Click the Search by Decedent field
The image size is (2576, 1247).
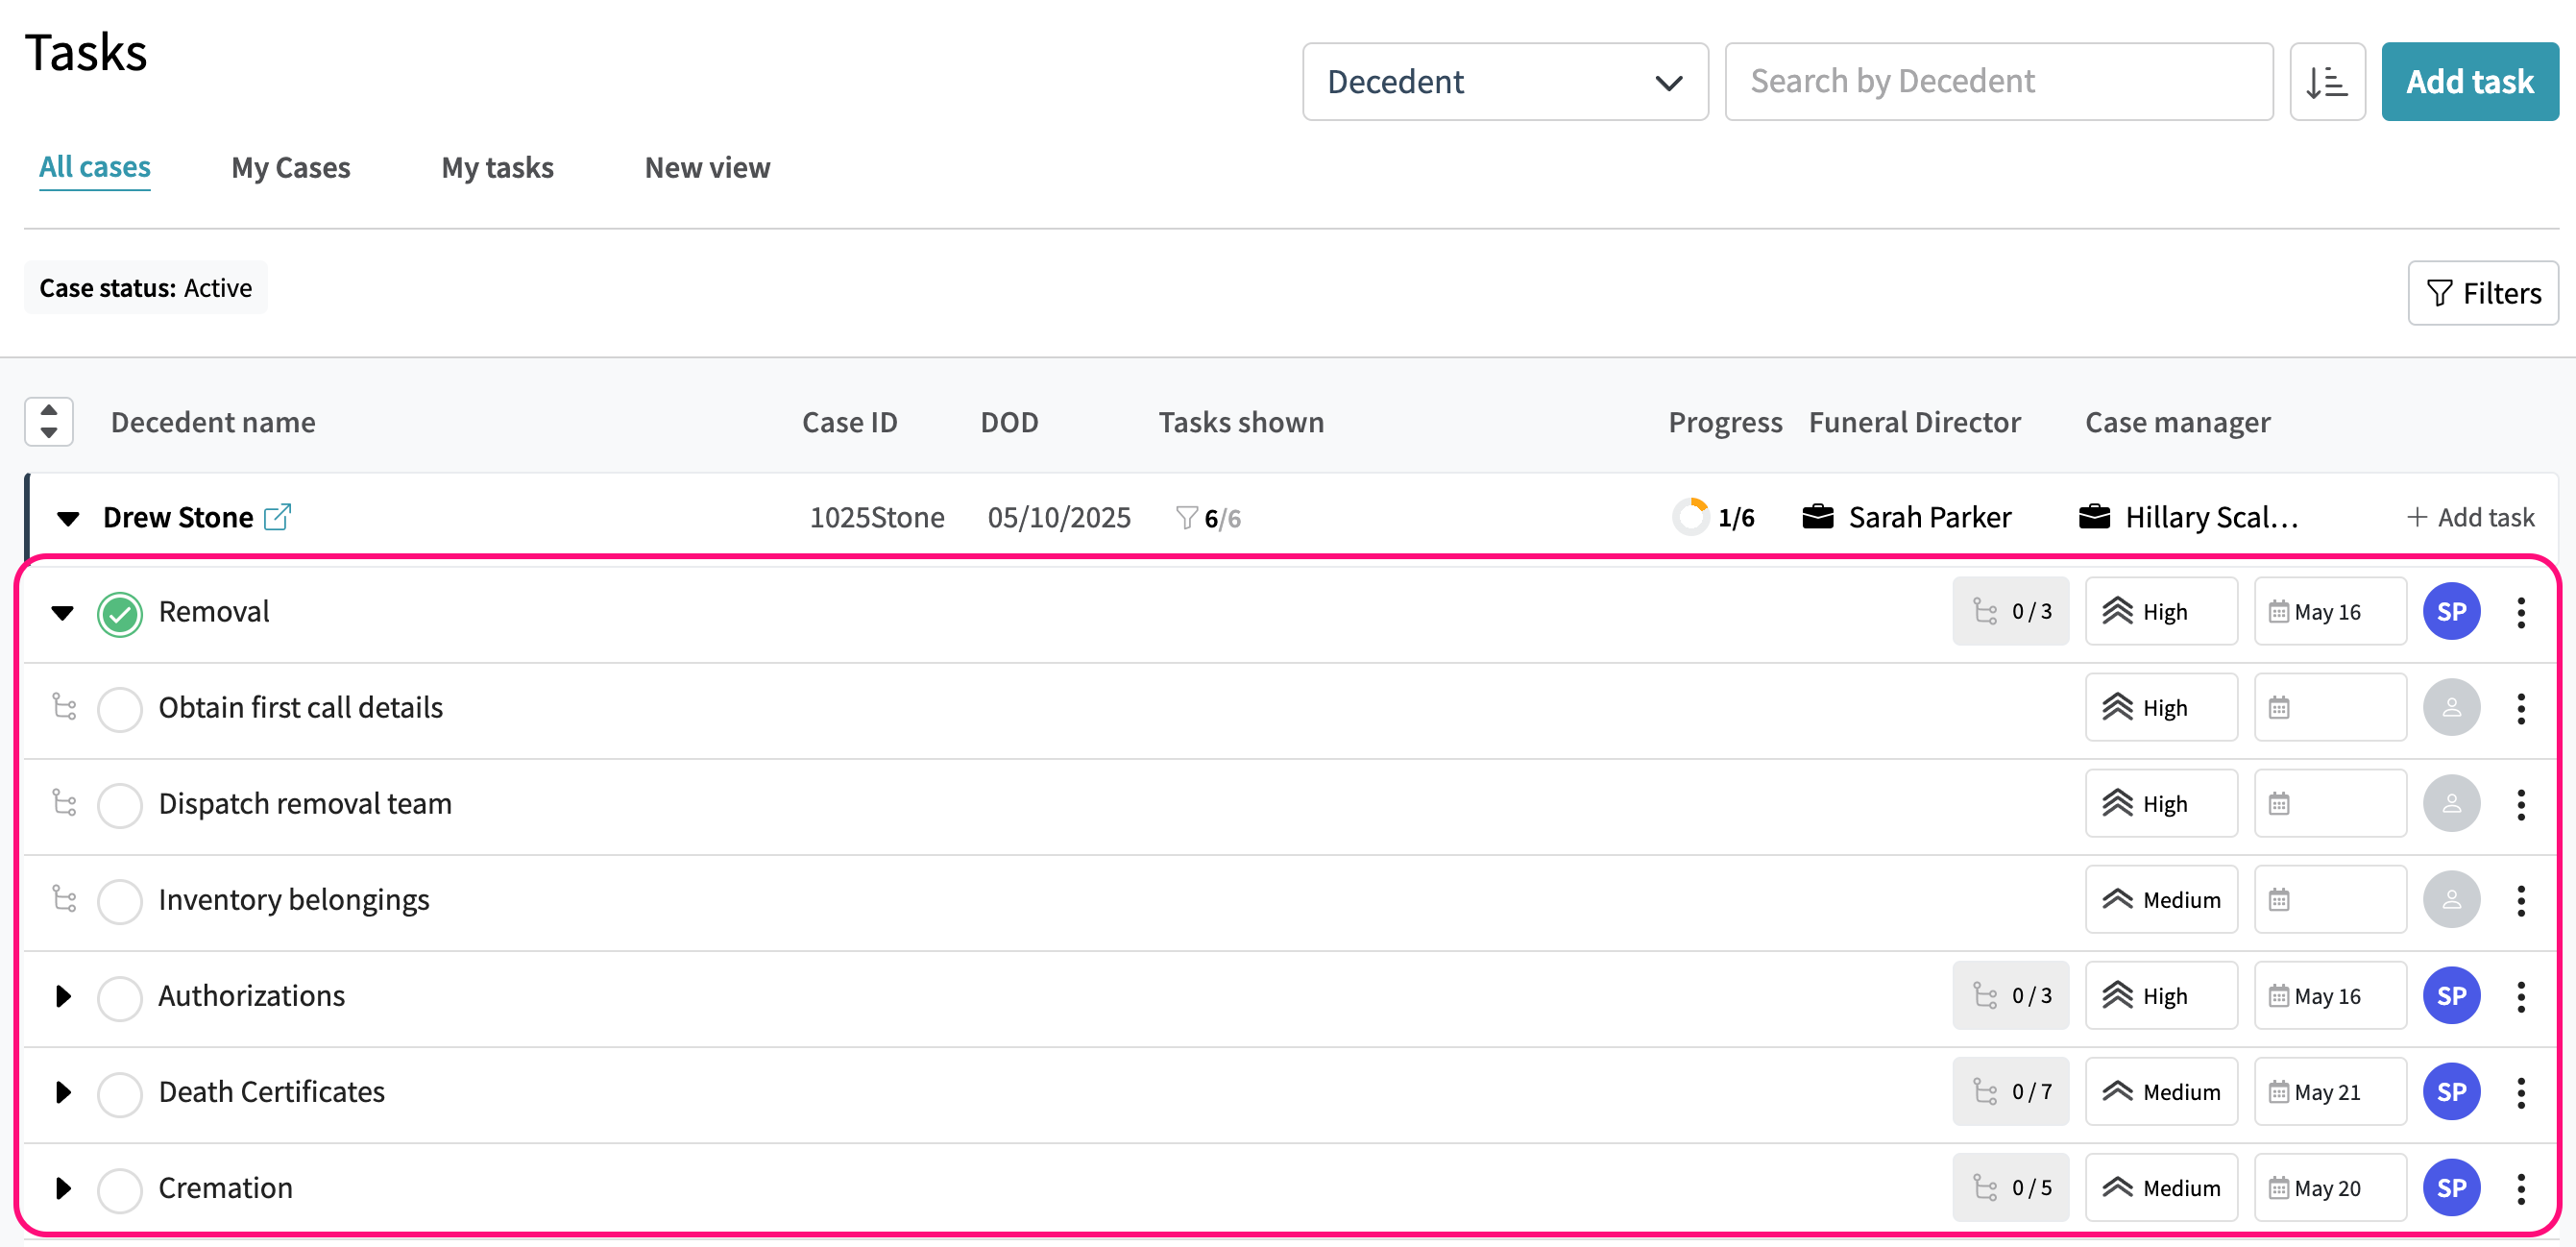1998,82
